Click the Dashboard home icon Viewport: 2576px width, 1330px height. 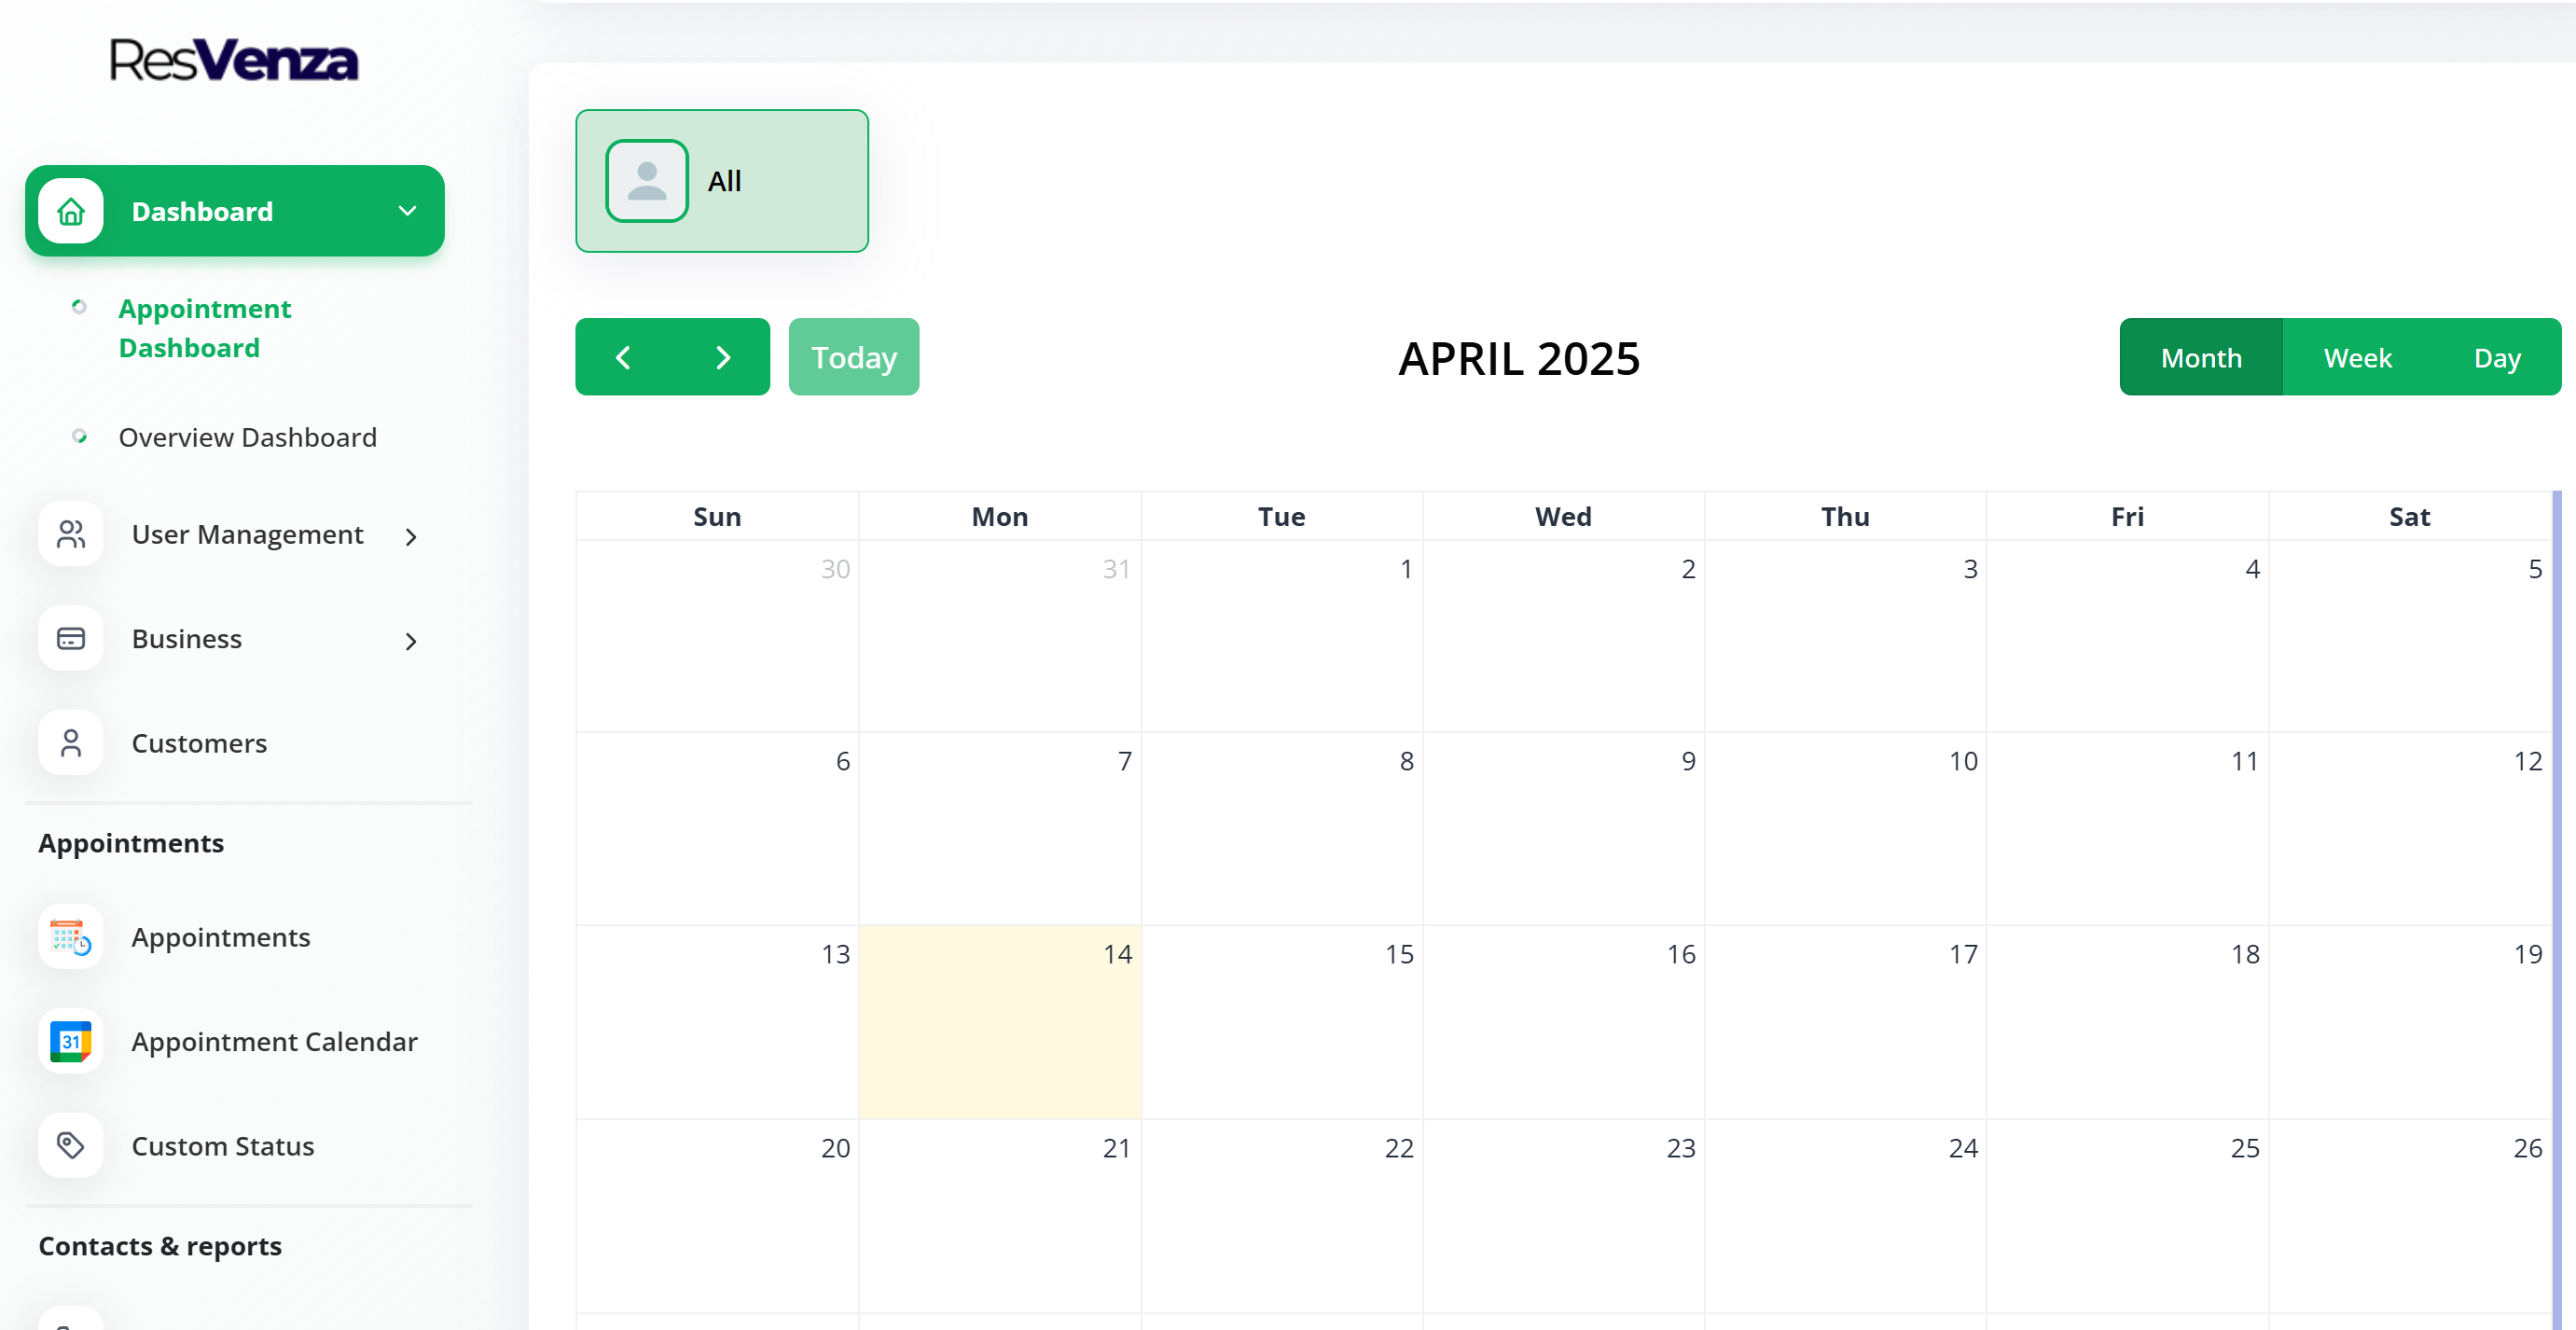point(70,211)
